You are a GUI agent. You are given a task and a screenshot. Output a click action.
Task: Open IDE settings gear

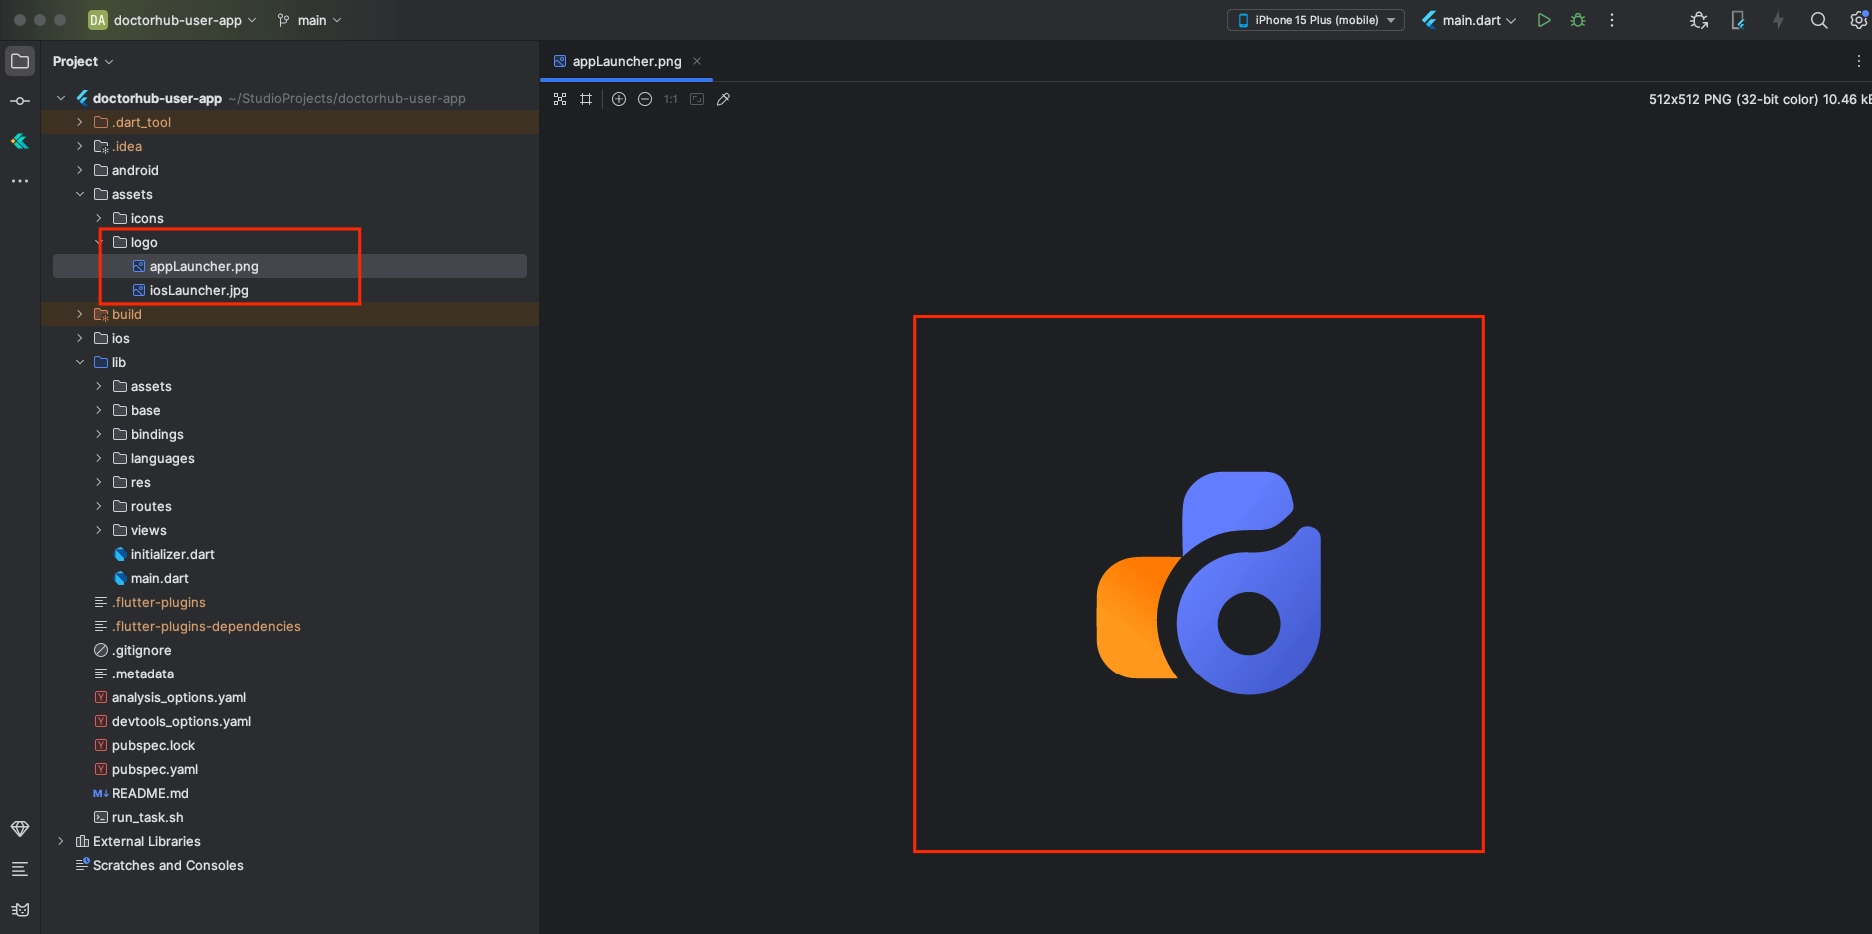coord(1859,20)
